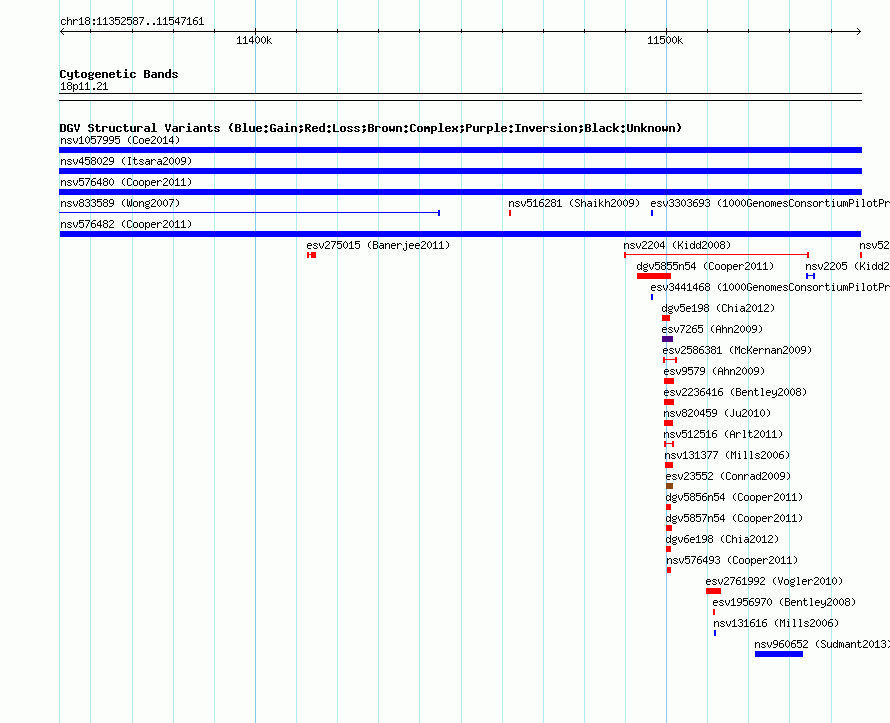Select the 18p11.21 band label
Image resolution: width=890 pixels, height=723 pixels.
(x=84, y=86)
